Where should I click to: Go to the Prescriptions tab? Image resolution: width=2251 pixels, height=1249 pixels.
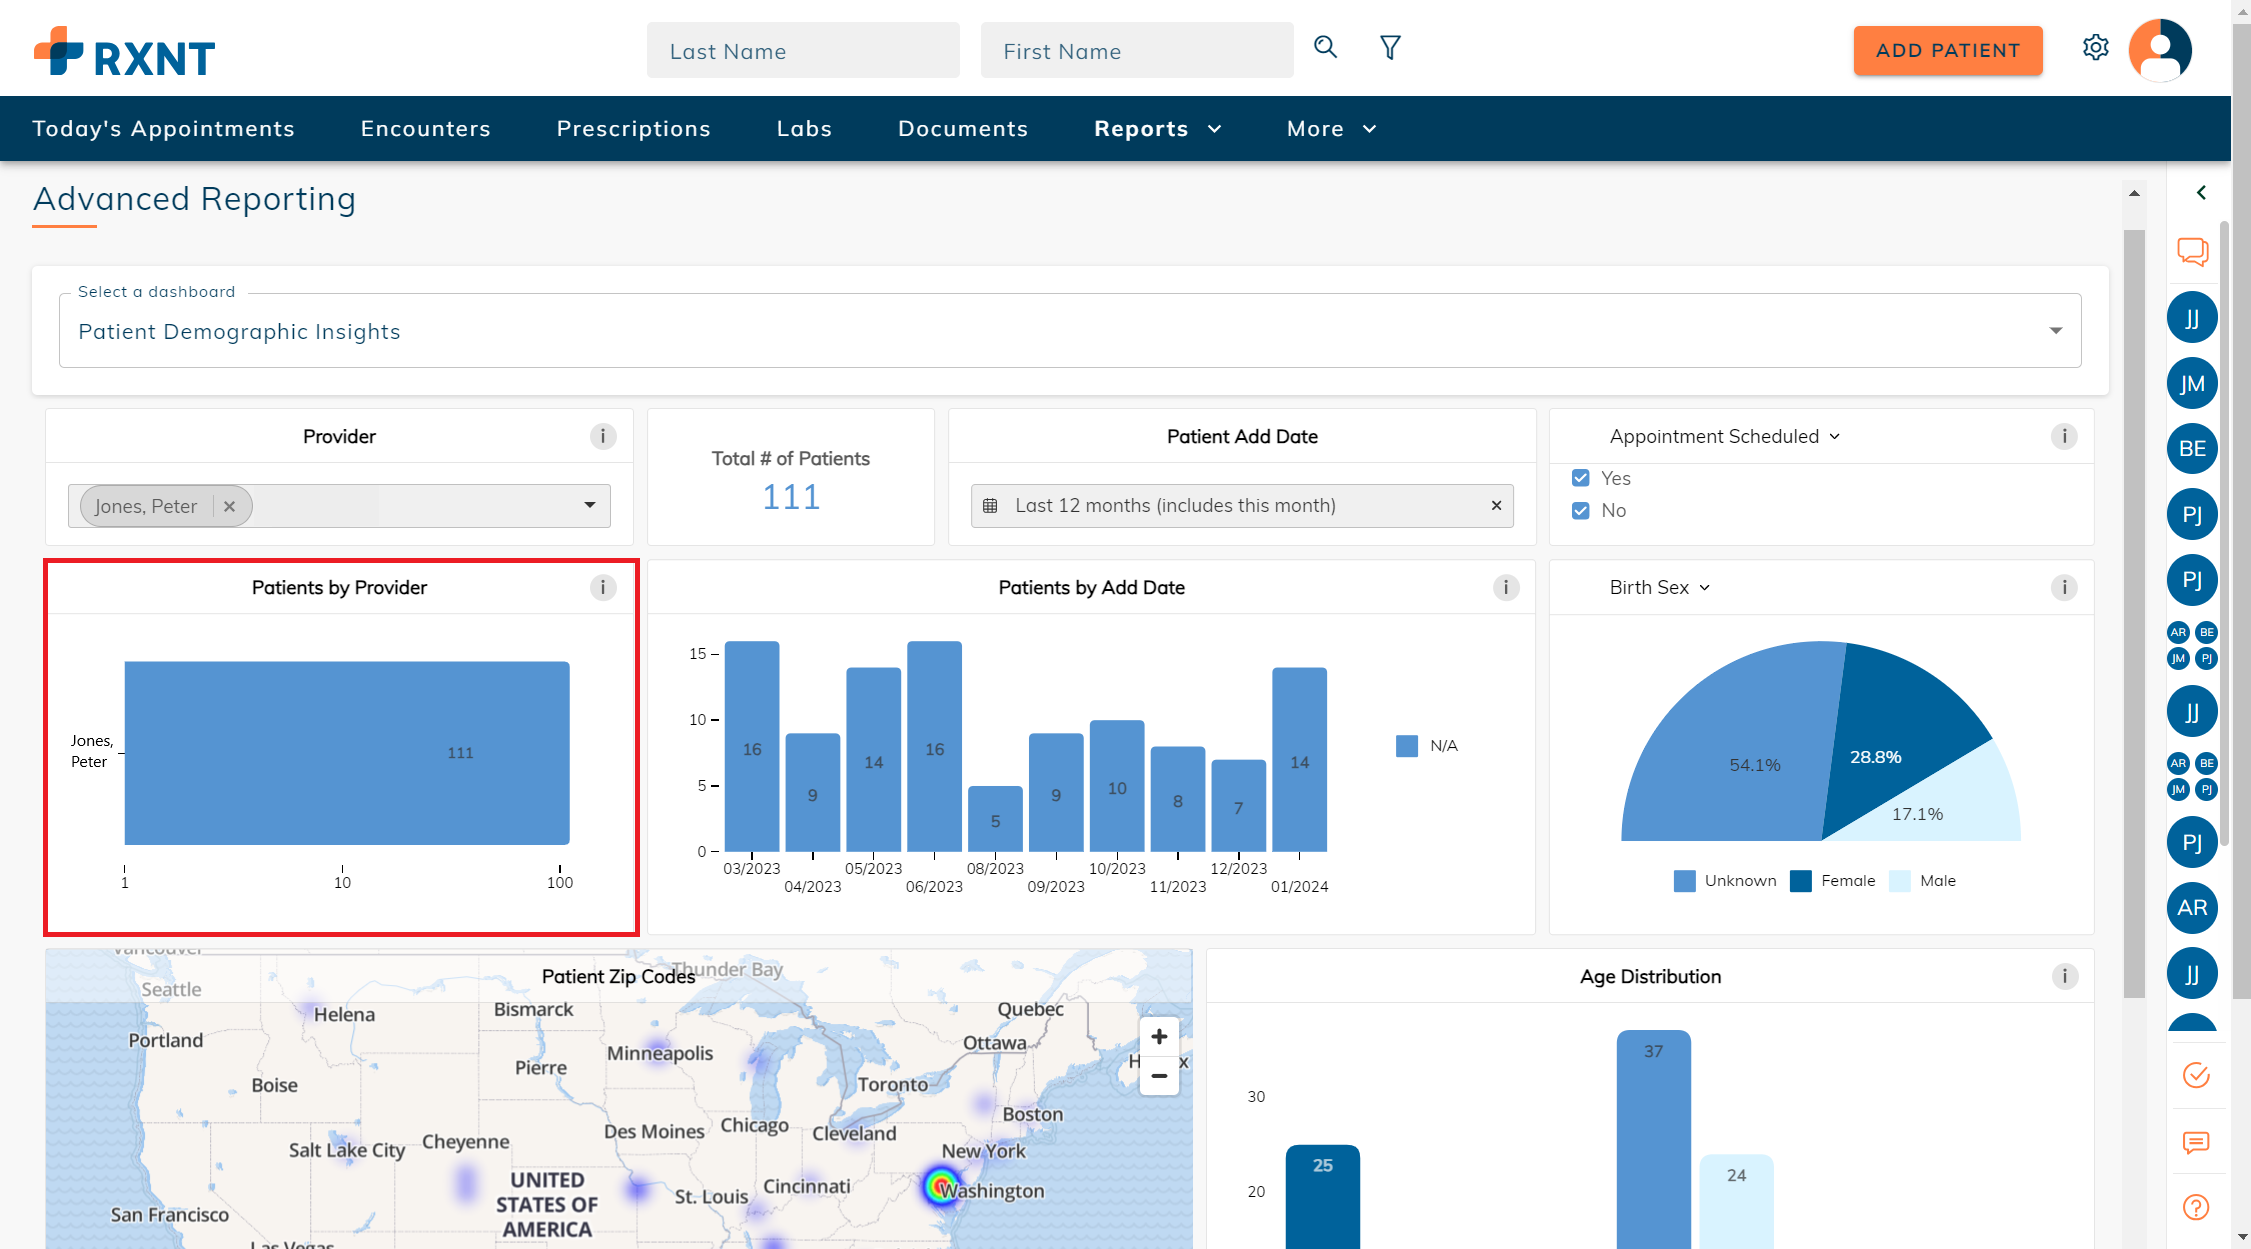633,129
